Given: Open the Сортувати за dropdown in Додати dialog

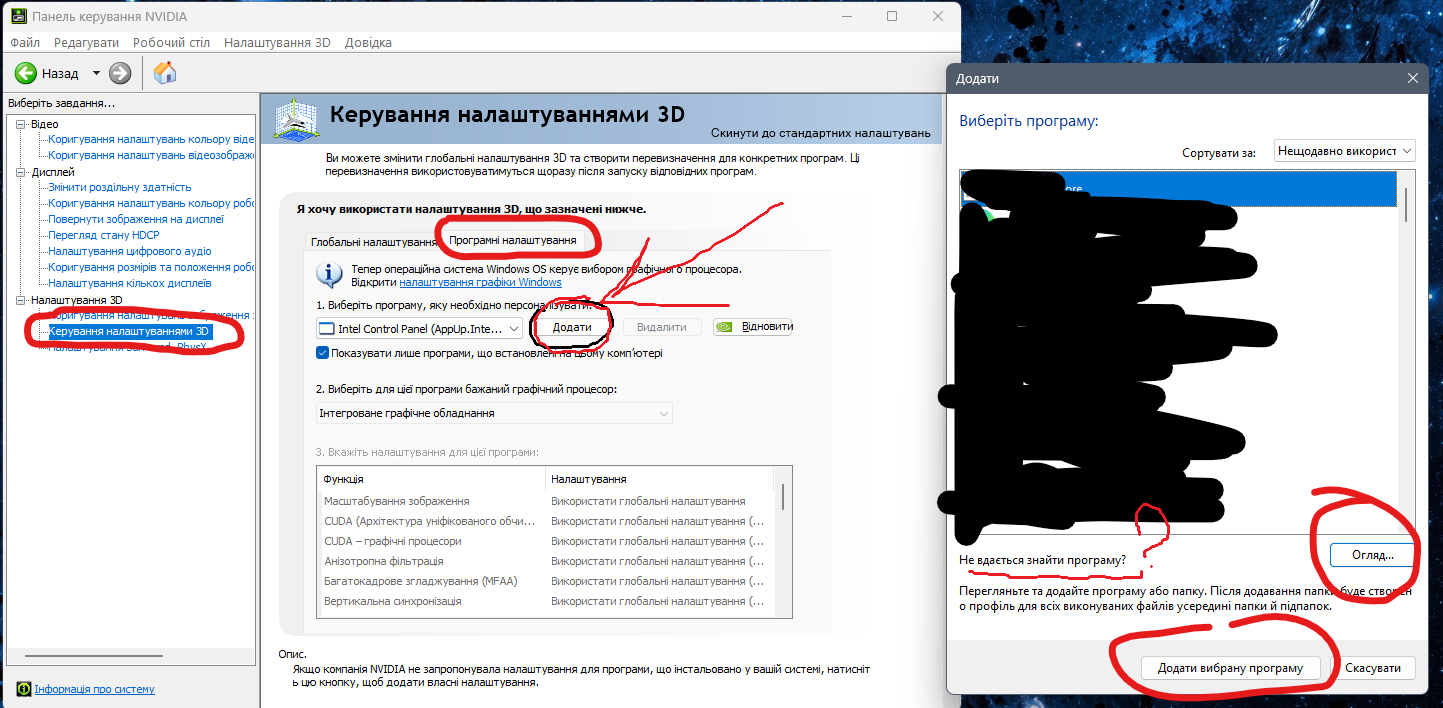Looking at the screenshot, I should click(1345, 151).
